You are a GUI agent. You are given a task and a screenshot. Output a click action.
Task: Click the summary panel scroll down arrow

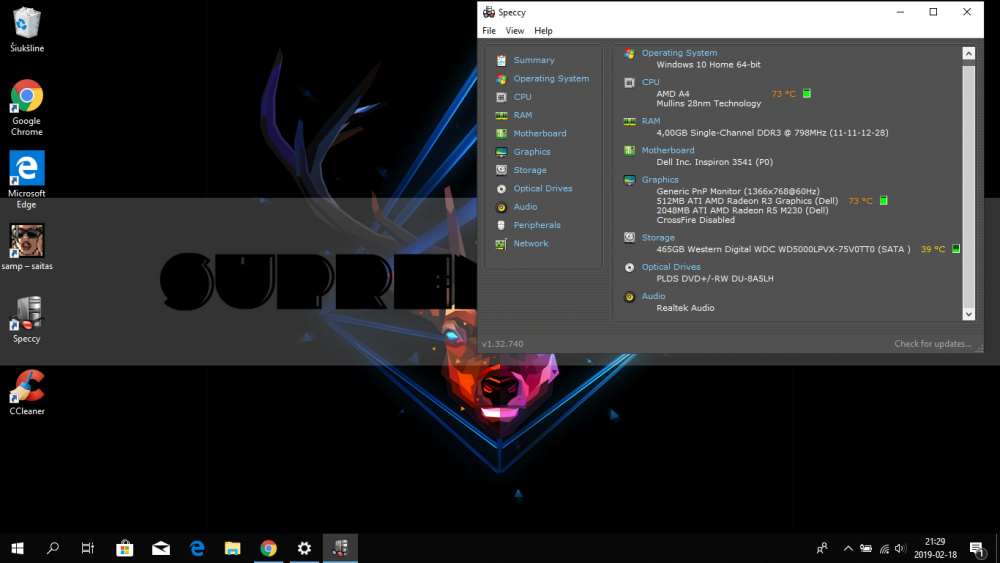(x=969, y=314)
